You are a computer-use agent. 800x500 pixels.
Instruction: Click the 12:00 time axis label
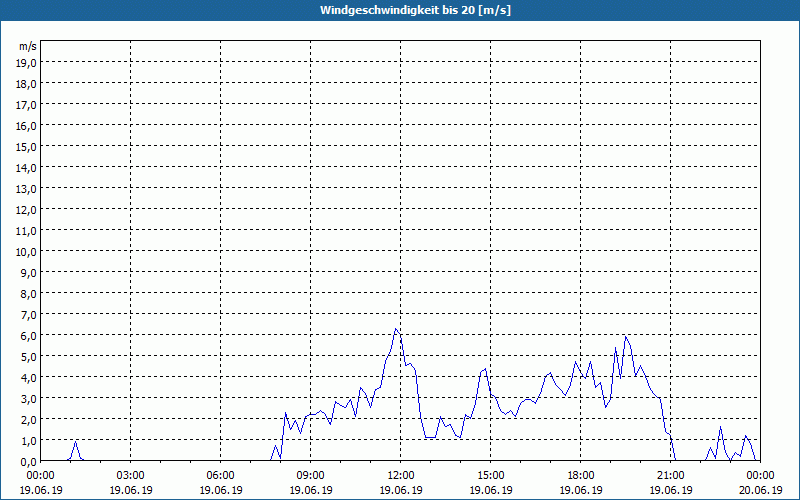pos(401,476)
